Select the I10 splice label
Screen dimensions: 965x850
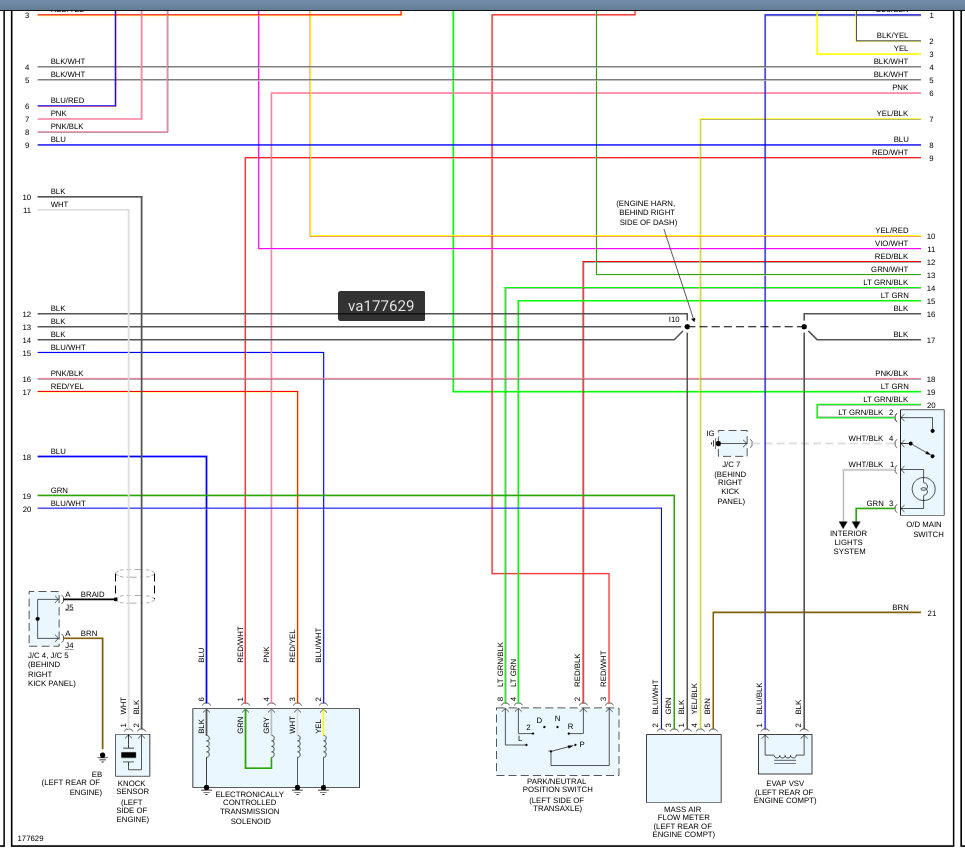click(x=674, y=319)
